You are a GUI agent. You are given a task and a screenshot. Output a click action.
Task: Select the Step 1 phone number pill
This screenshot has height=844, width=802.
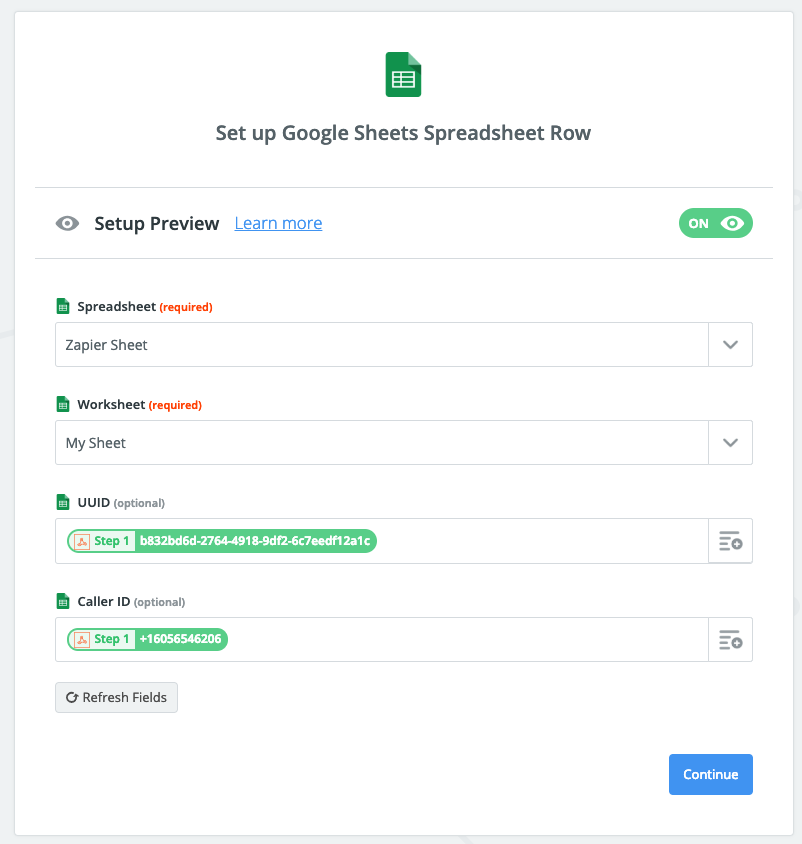click(x=148, y=639)
